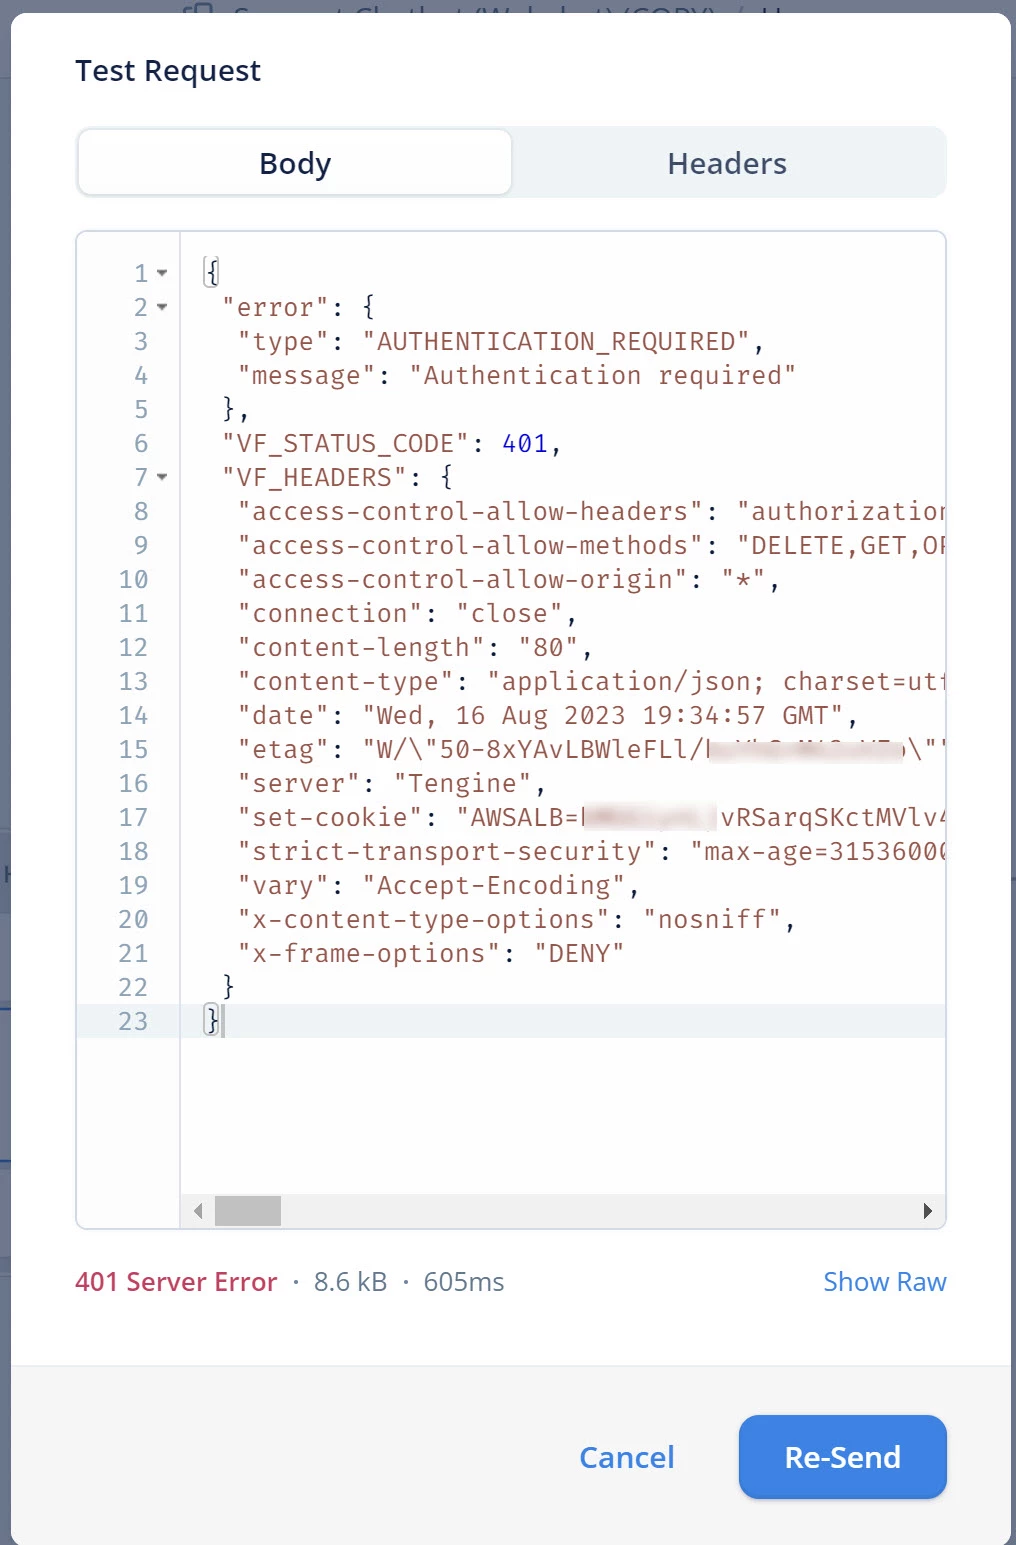1016x1545 pixels.
Task: Click the "605ms" response time
Action: [464, 1282]
